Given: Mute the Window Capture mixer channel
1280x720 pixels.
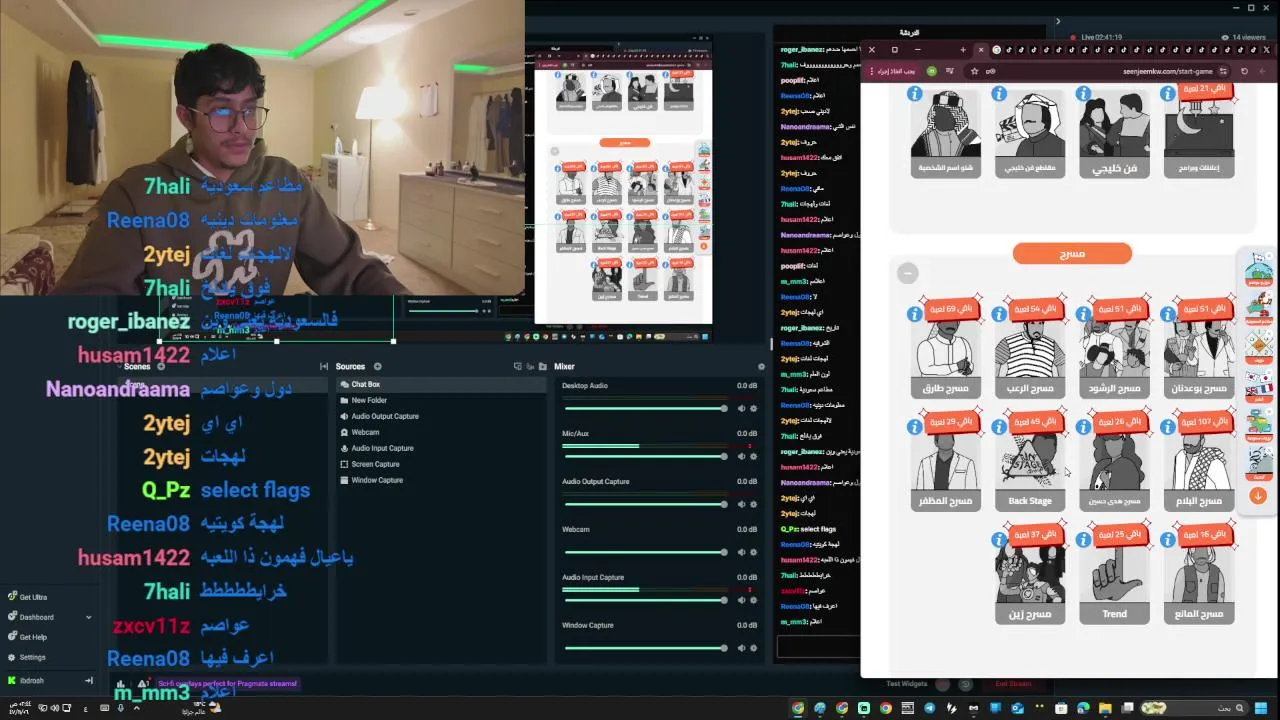Looking at the screenshot, I should coord(741,648).
